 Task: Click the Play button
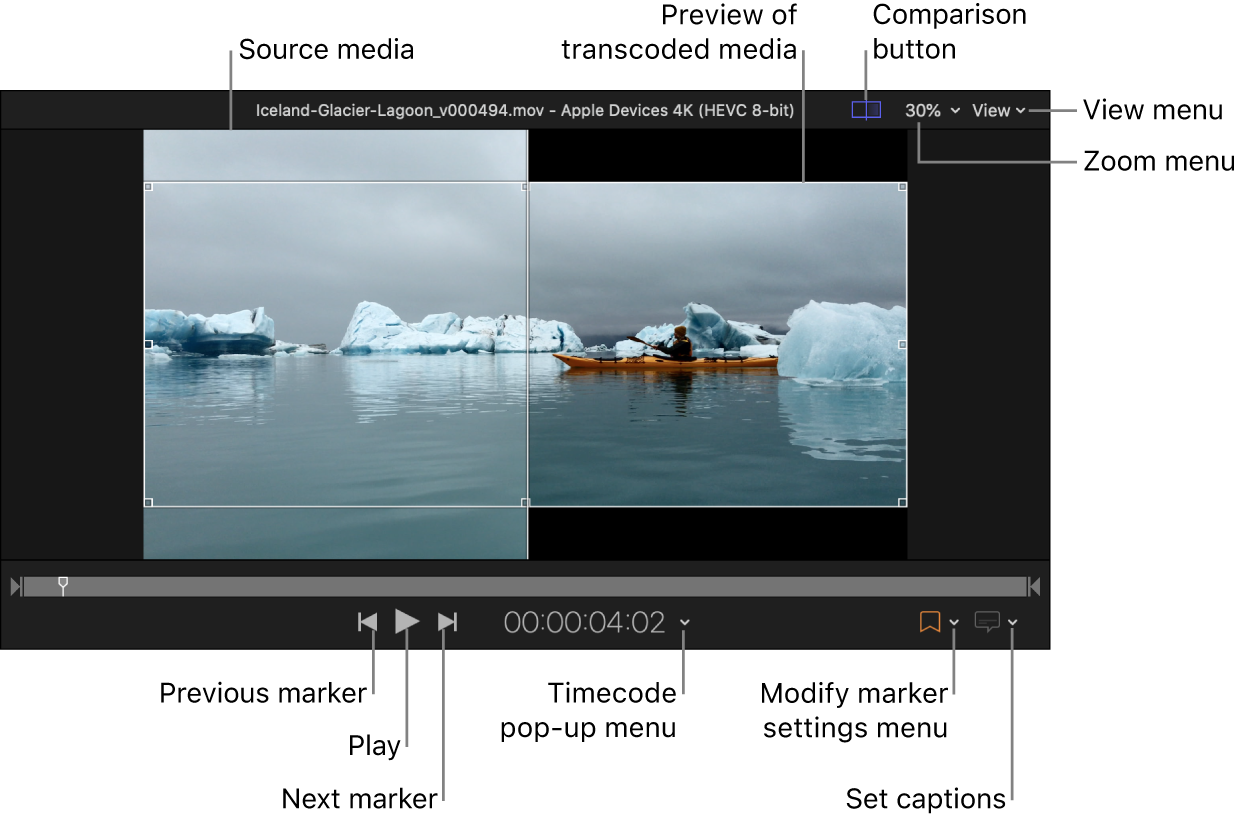[x=406, y=622]
